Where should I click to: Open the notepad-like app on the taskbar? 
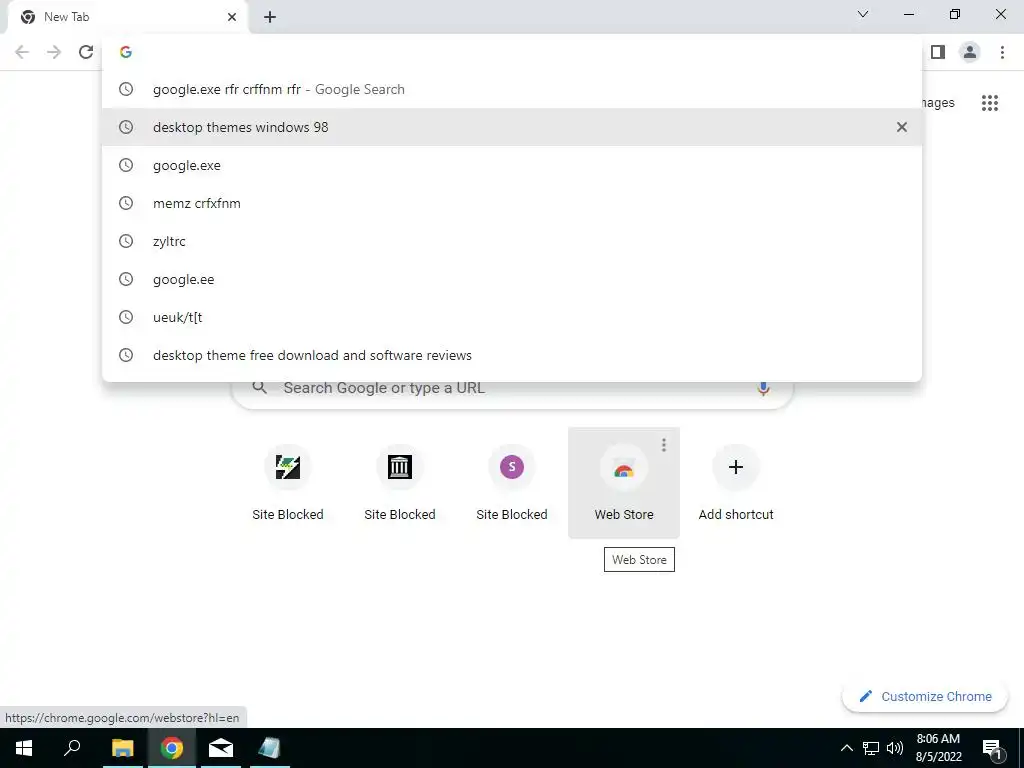pyautogui.click(x=270, y=748)
